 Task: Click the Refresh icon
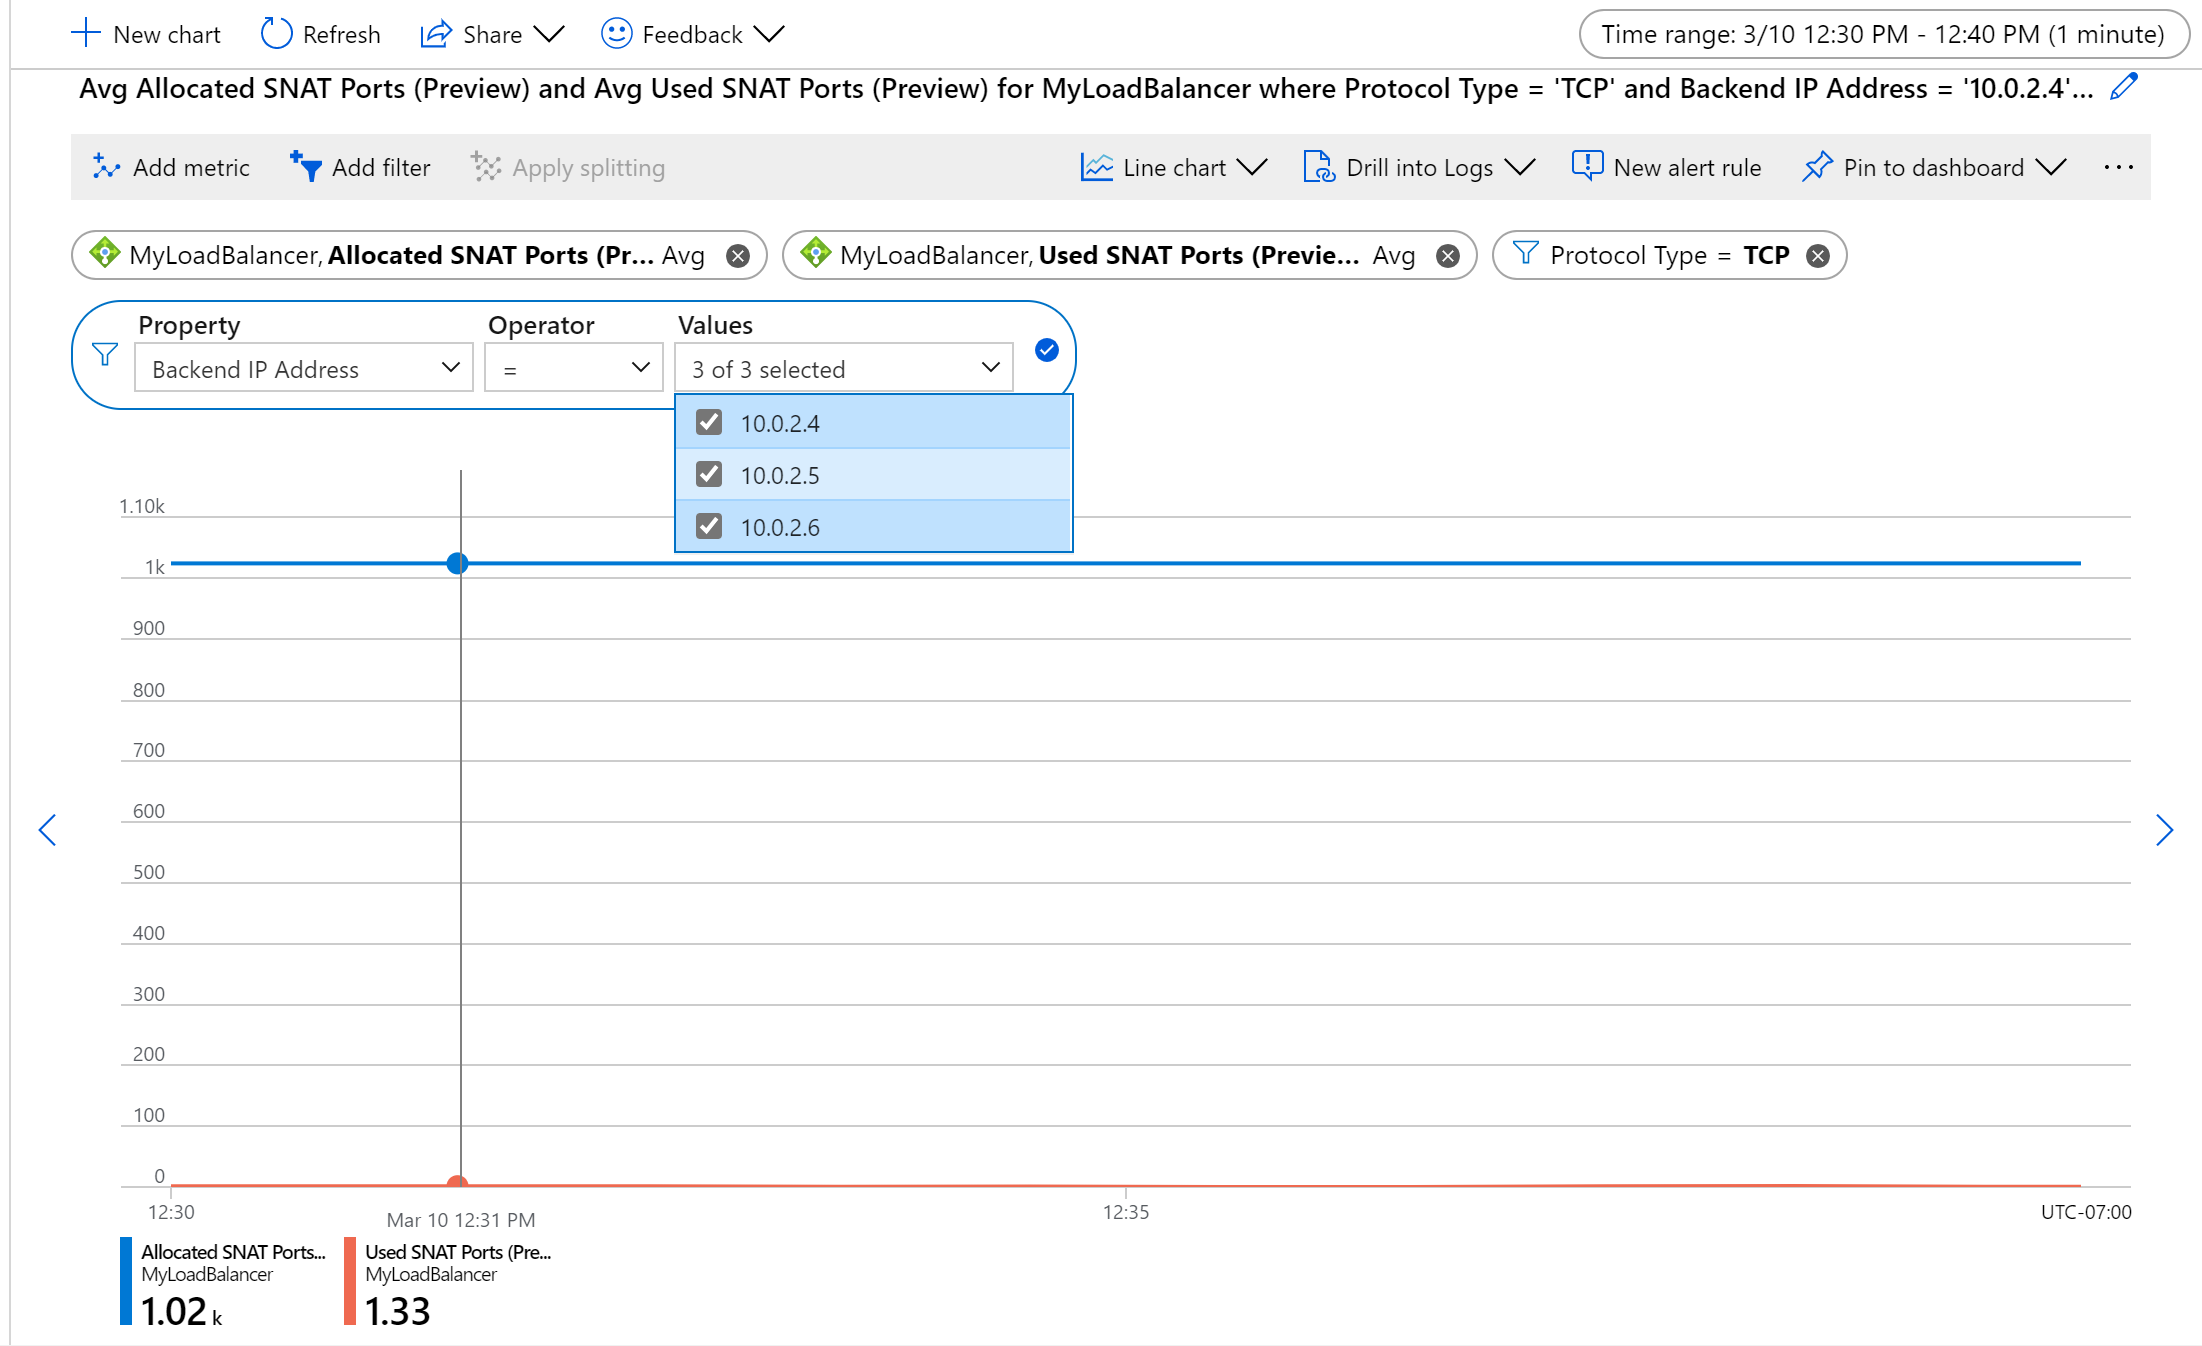pos(267,31)
